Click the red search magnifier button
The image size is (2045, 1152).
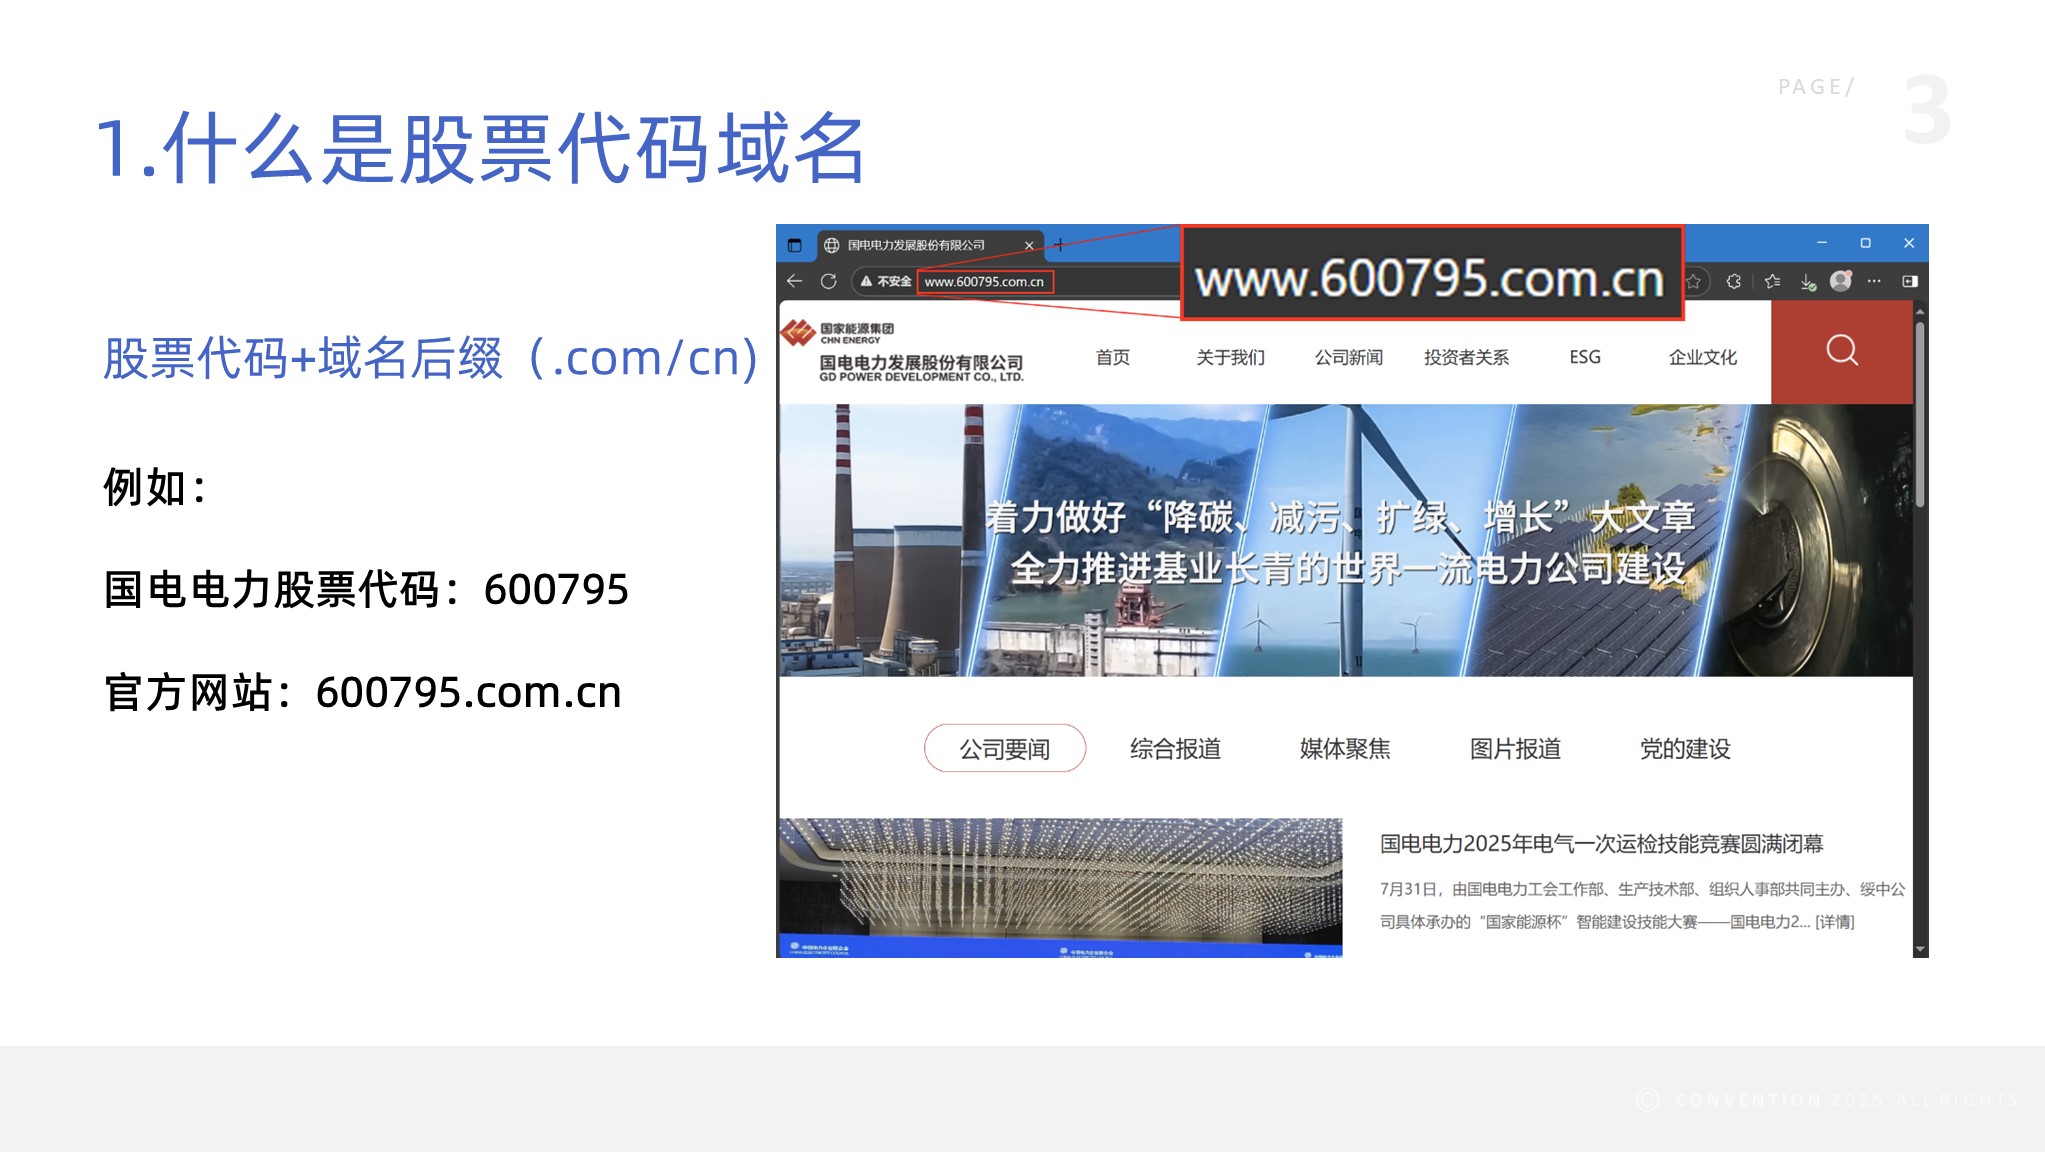pos(1841,351)
